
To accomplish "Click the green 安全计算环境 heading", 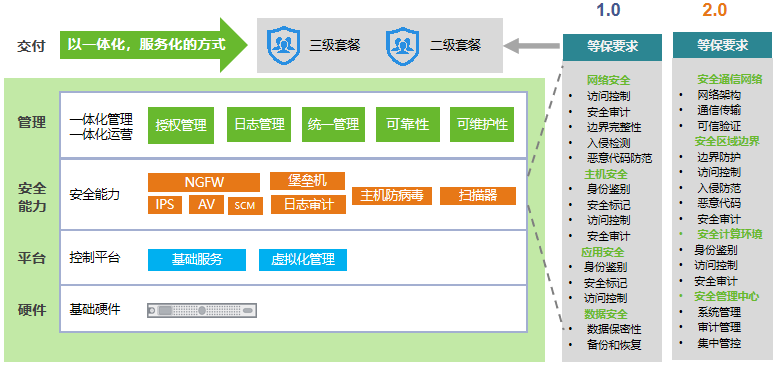I will point(730,234).
